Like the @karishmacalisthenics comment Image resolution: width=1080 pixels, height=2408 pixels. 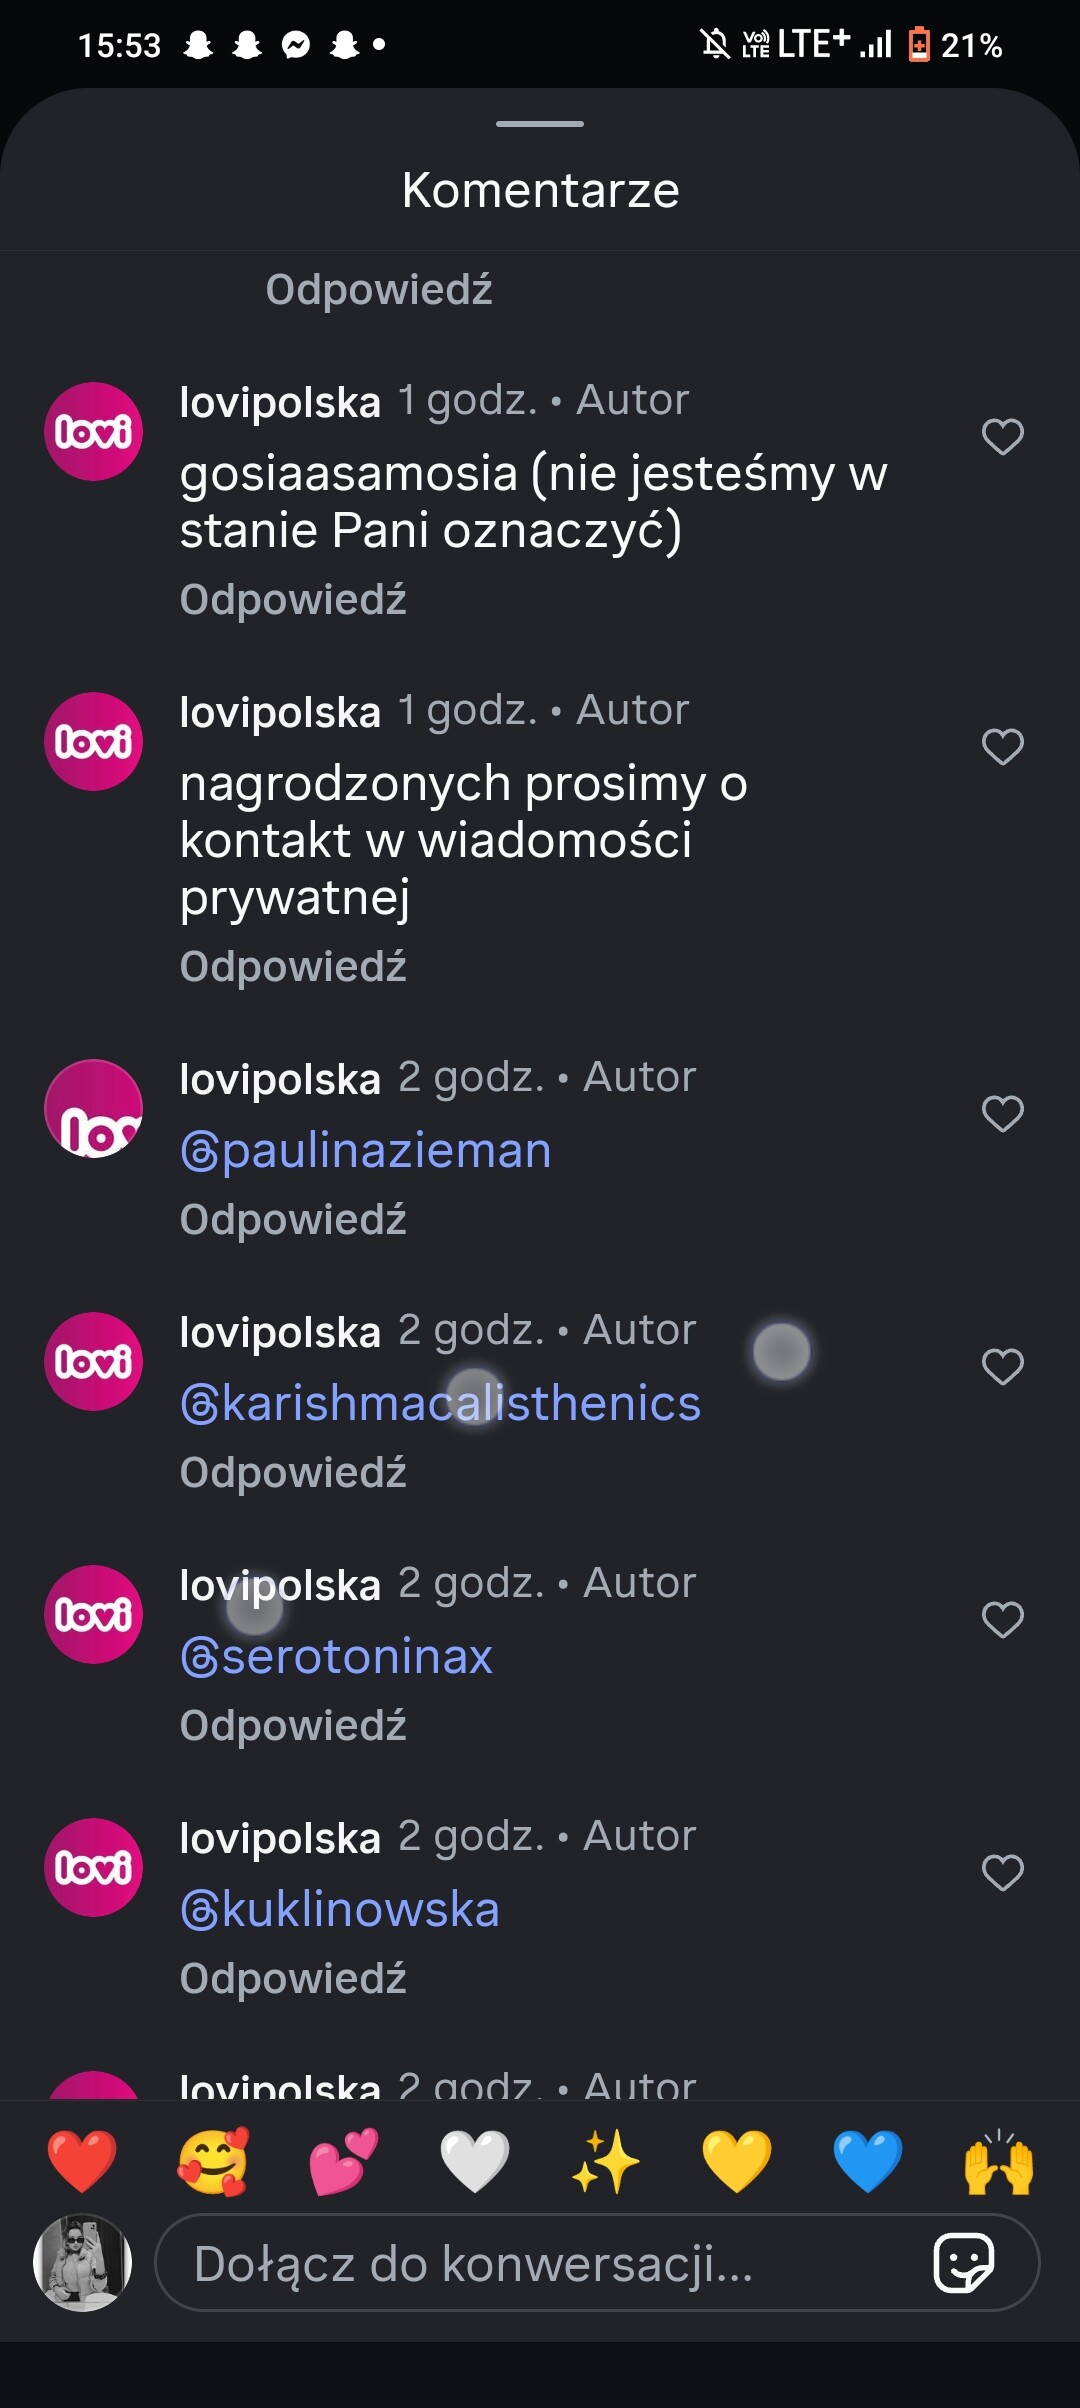1002,1367
